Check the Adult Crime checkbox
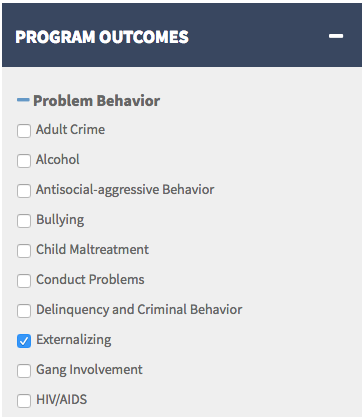This screenshot has height=419, width=364. (24, 131)
